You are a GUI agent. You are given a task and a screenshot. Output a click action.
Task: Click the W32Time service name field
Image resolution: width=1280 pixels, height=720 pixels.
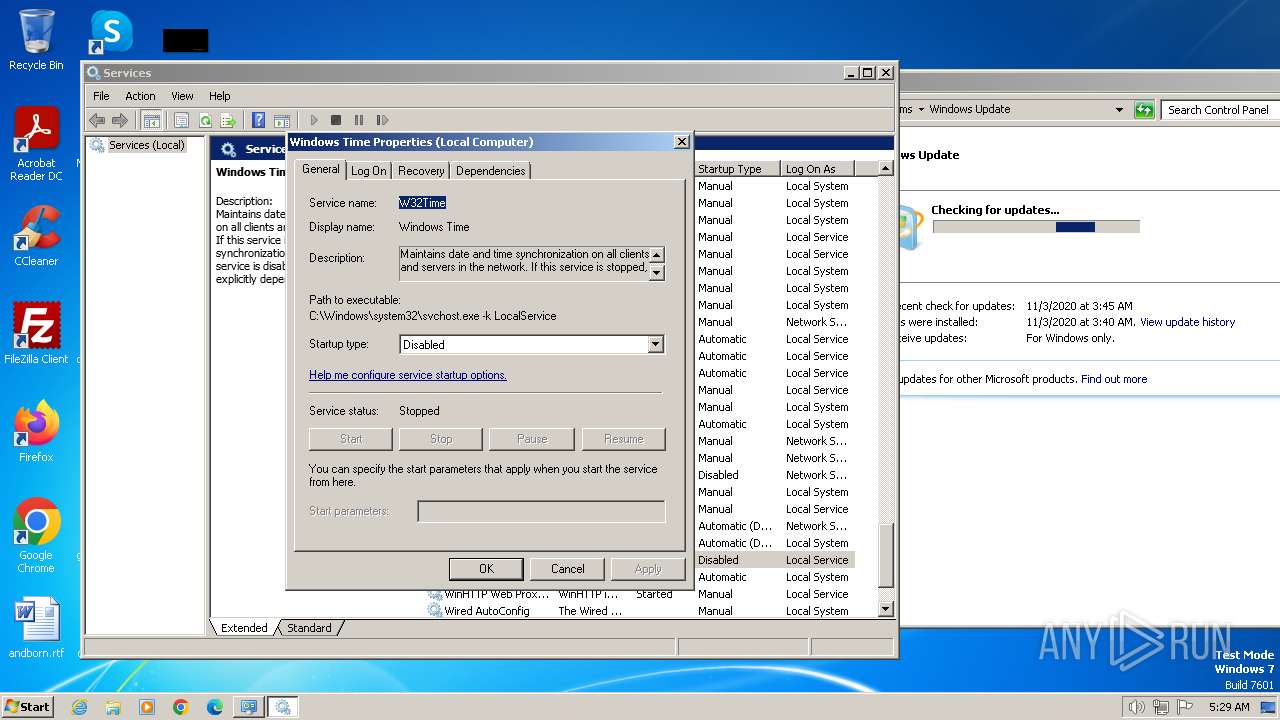pos(422,203)
